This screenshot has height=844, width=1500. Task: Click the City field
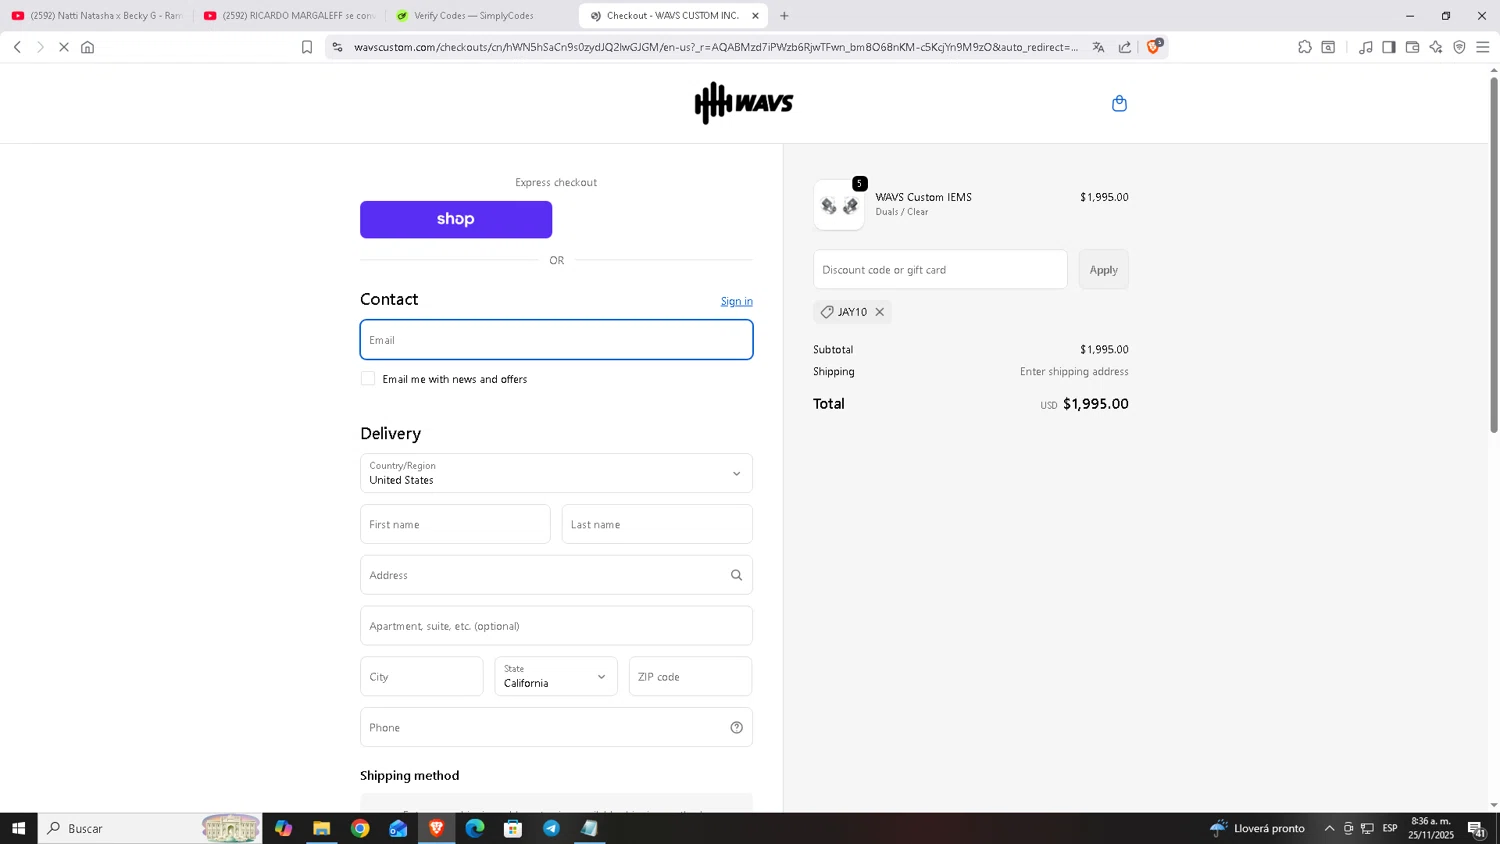422,676
